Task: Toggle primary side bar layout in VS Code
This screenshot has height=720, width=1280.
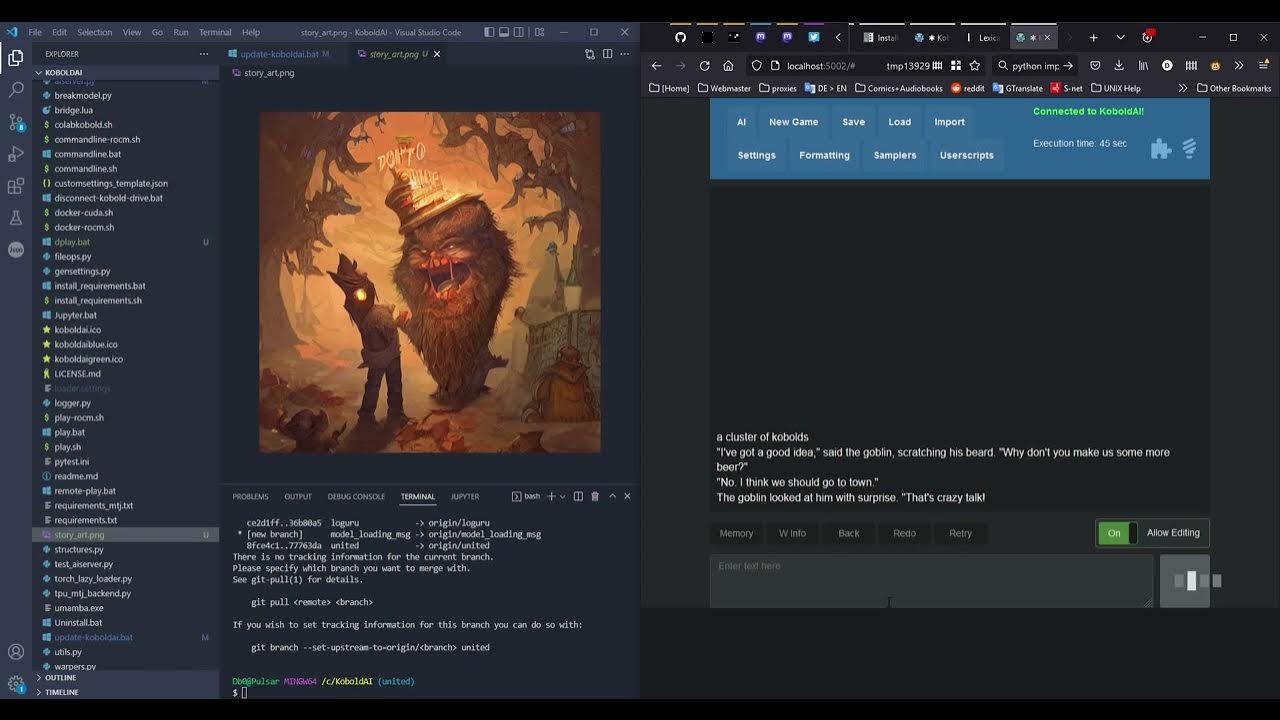Action: 487,32
